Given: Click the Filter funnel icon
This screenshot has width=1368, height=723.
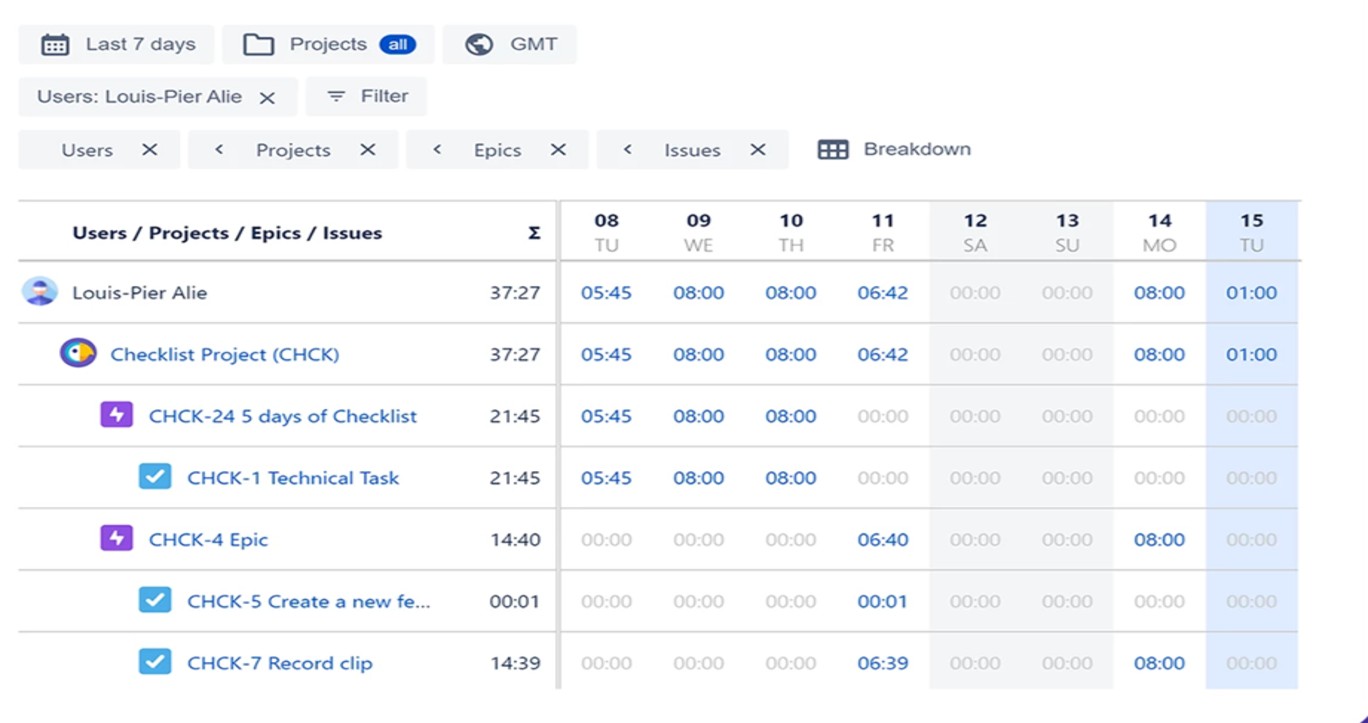Looking at the screenshot, I should click(336, 97).
